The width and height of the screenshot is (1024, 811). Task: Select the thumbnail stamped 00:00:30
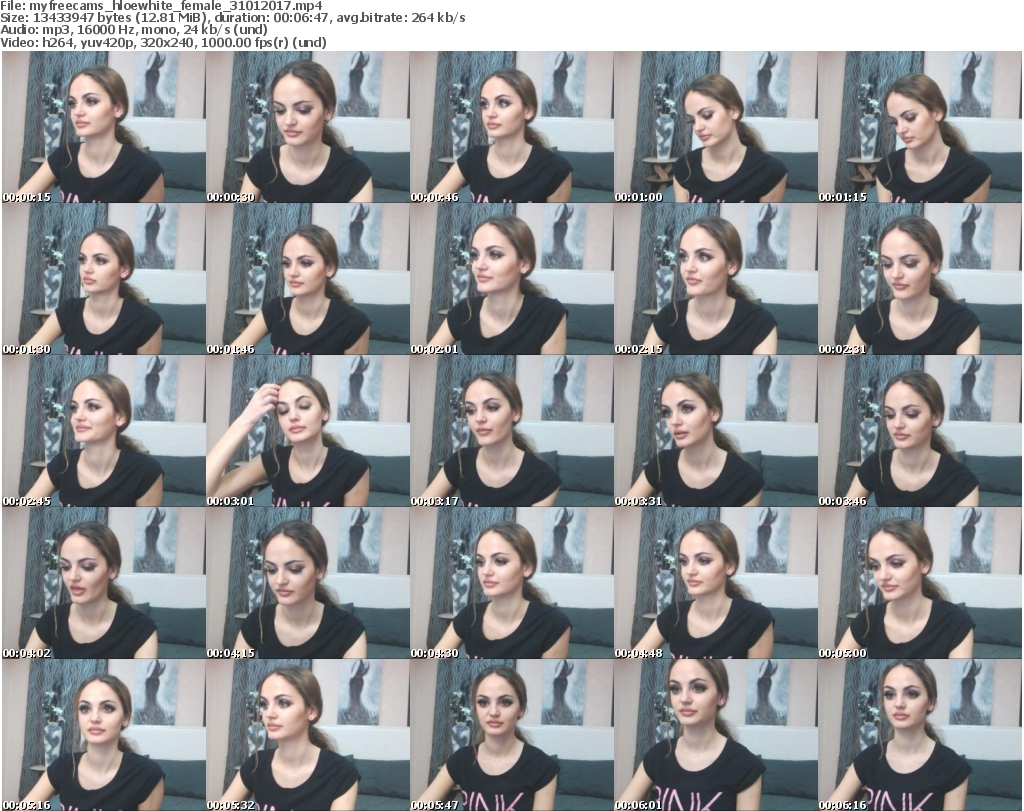pos(308,127)
